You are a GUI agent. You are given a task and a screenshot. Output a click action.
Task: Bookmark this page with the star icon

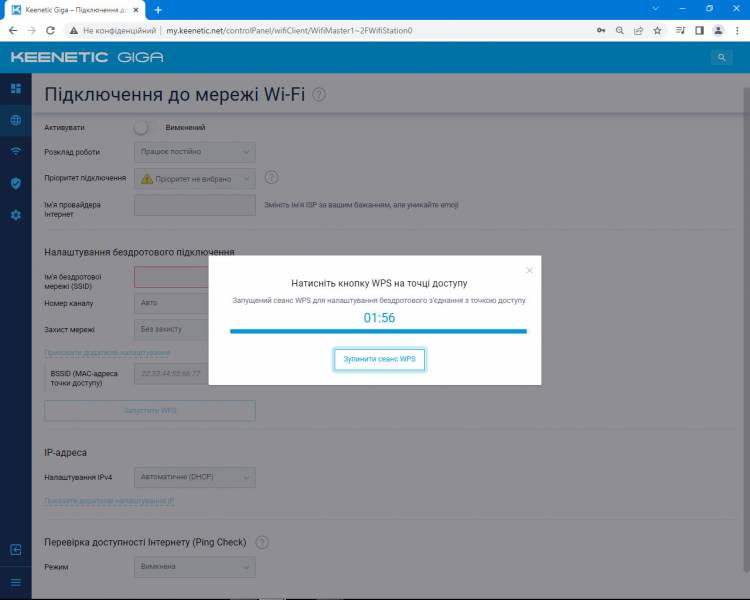tap(657, 31)
